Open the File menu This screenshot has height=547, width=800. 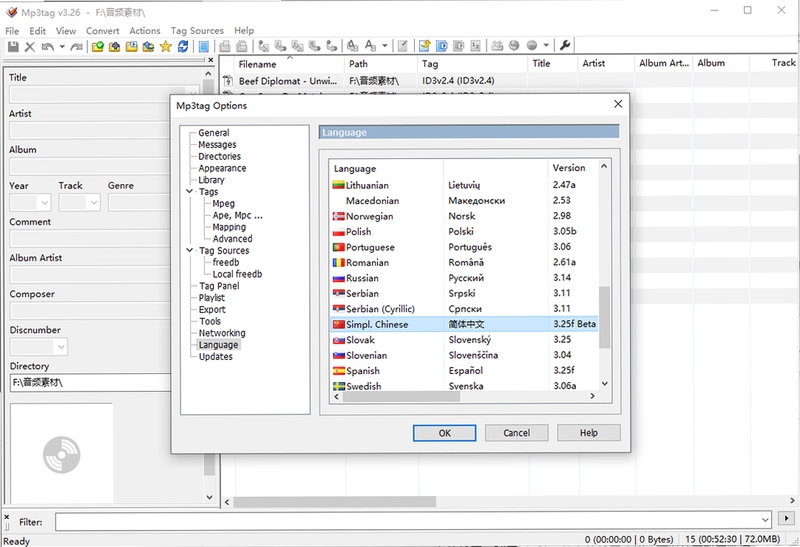(x=12, y=31)
